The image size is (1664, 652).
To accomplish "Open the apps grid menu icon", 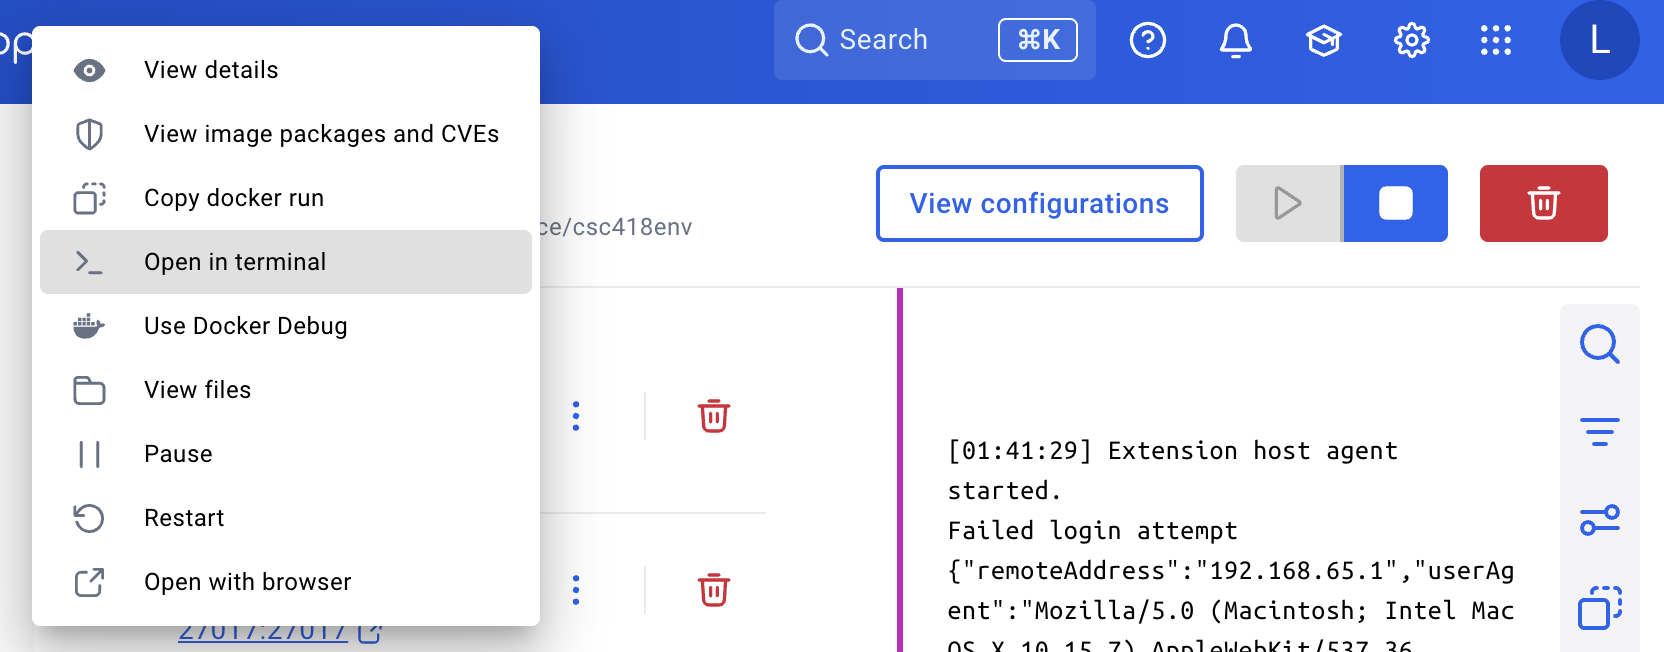I will pyautogui.click(x=1495, y=41).
